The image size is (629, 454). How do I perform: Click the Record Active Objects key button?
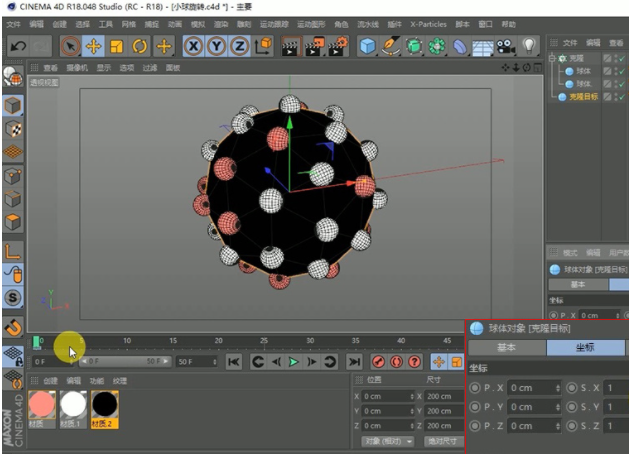point(378,362)
